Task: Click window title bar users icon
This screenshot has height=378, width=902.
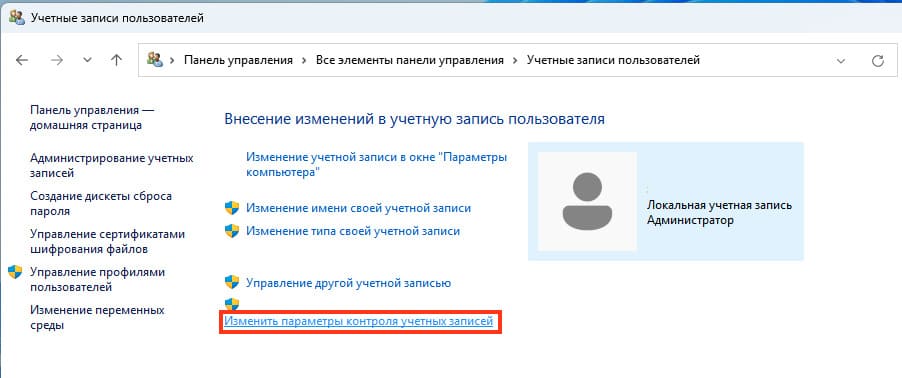Action: 17,17
